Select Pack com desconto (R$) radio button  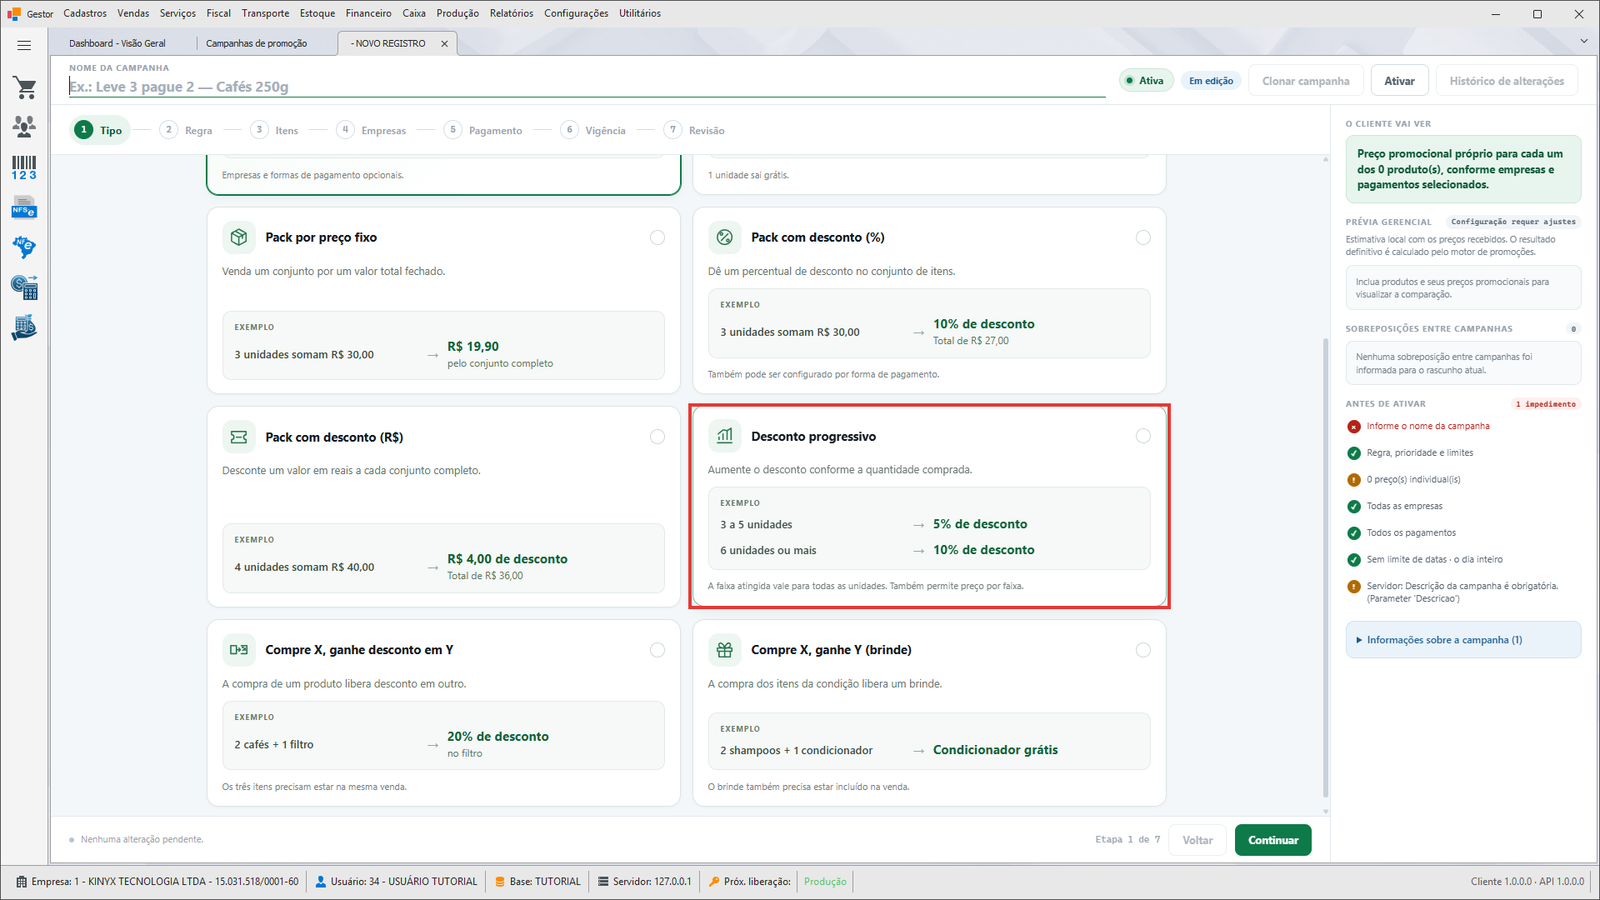tap(657, 437)
